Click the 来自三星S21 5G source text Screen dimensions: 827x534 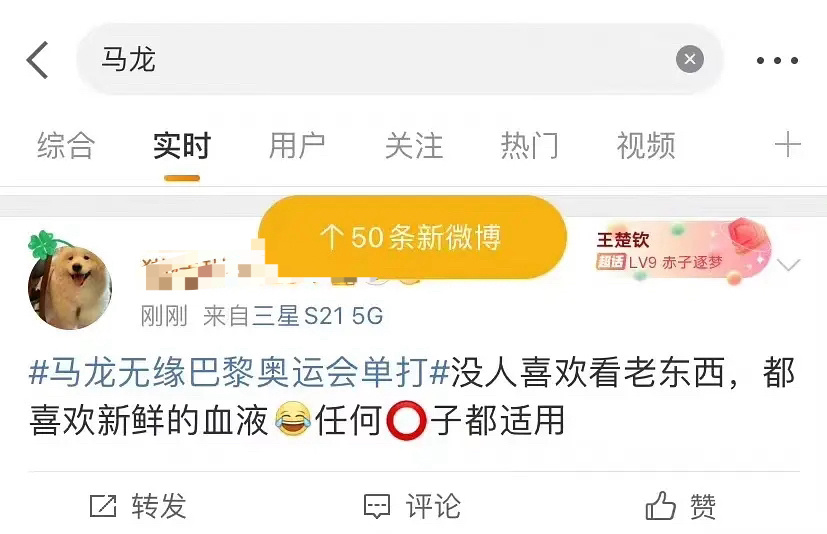pos(293,316)
